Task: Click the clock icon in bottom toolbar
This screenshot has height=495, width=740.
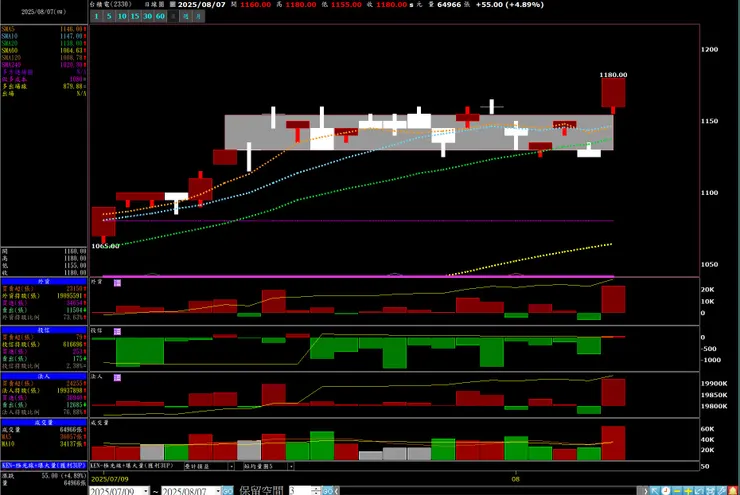Action: pyautogui.click(x=665, y=491)
